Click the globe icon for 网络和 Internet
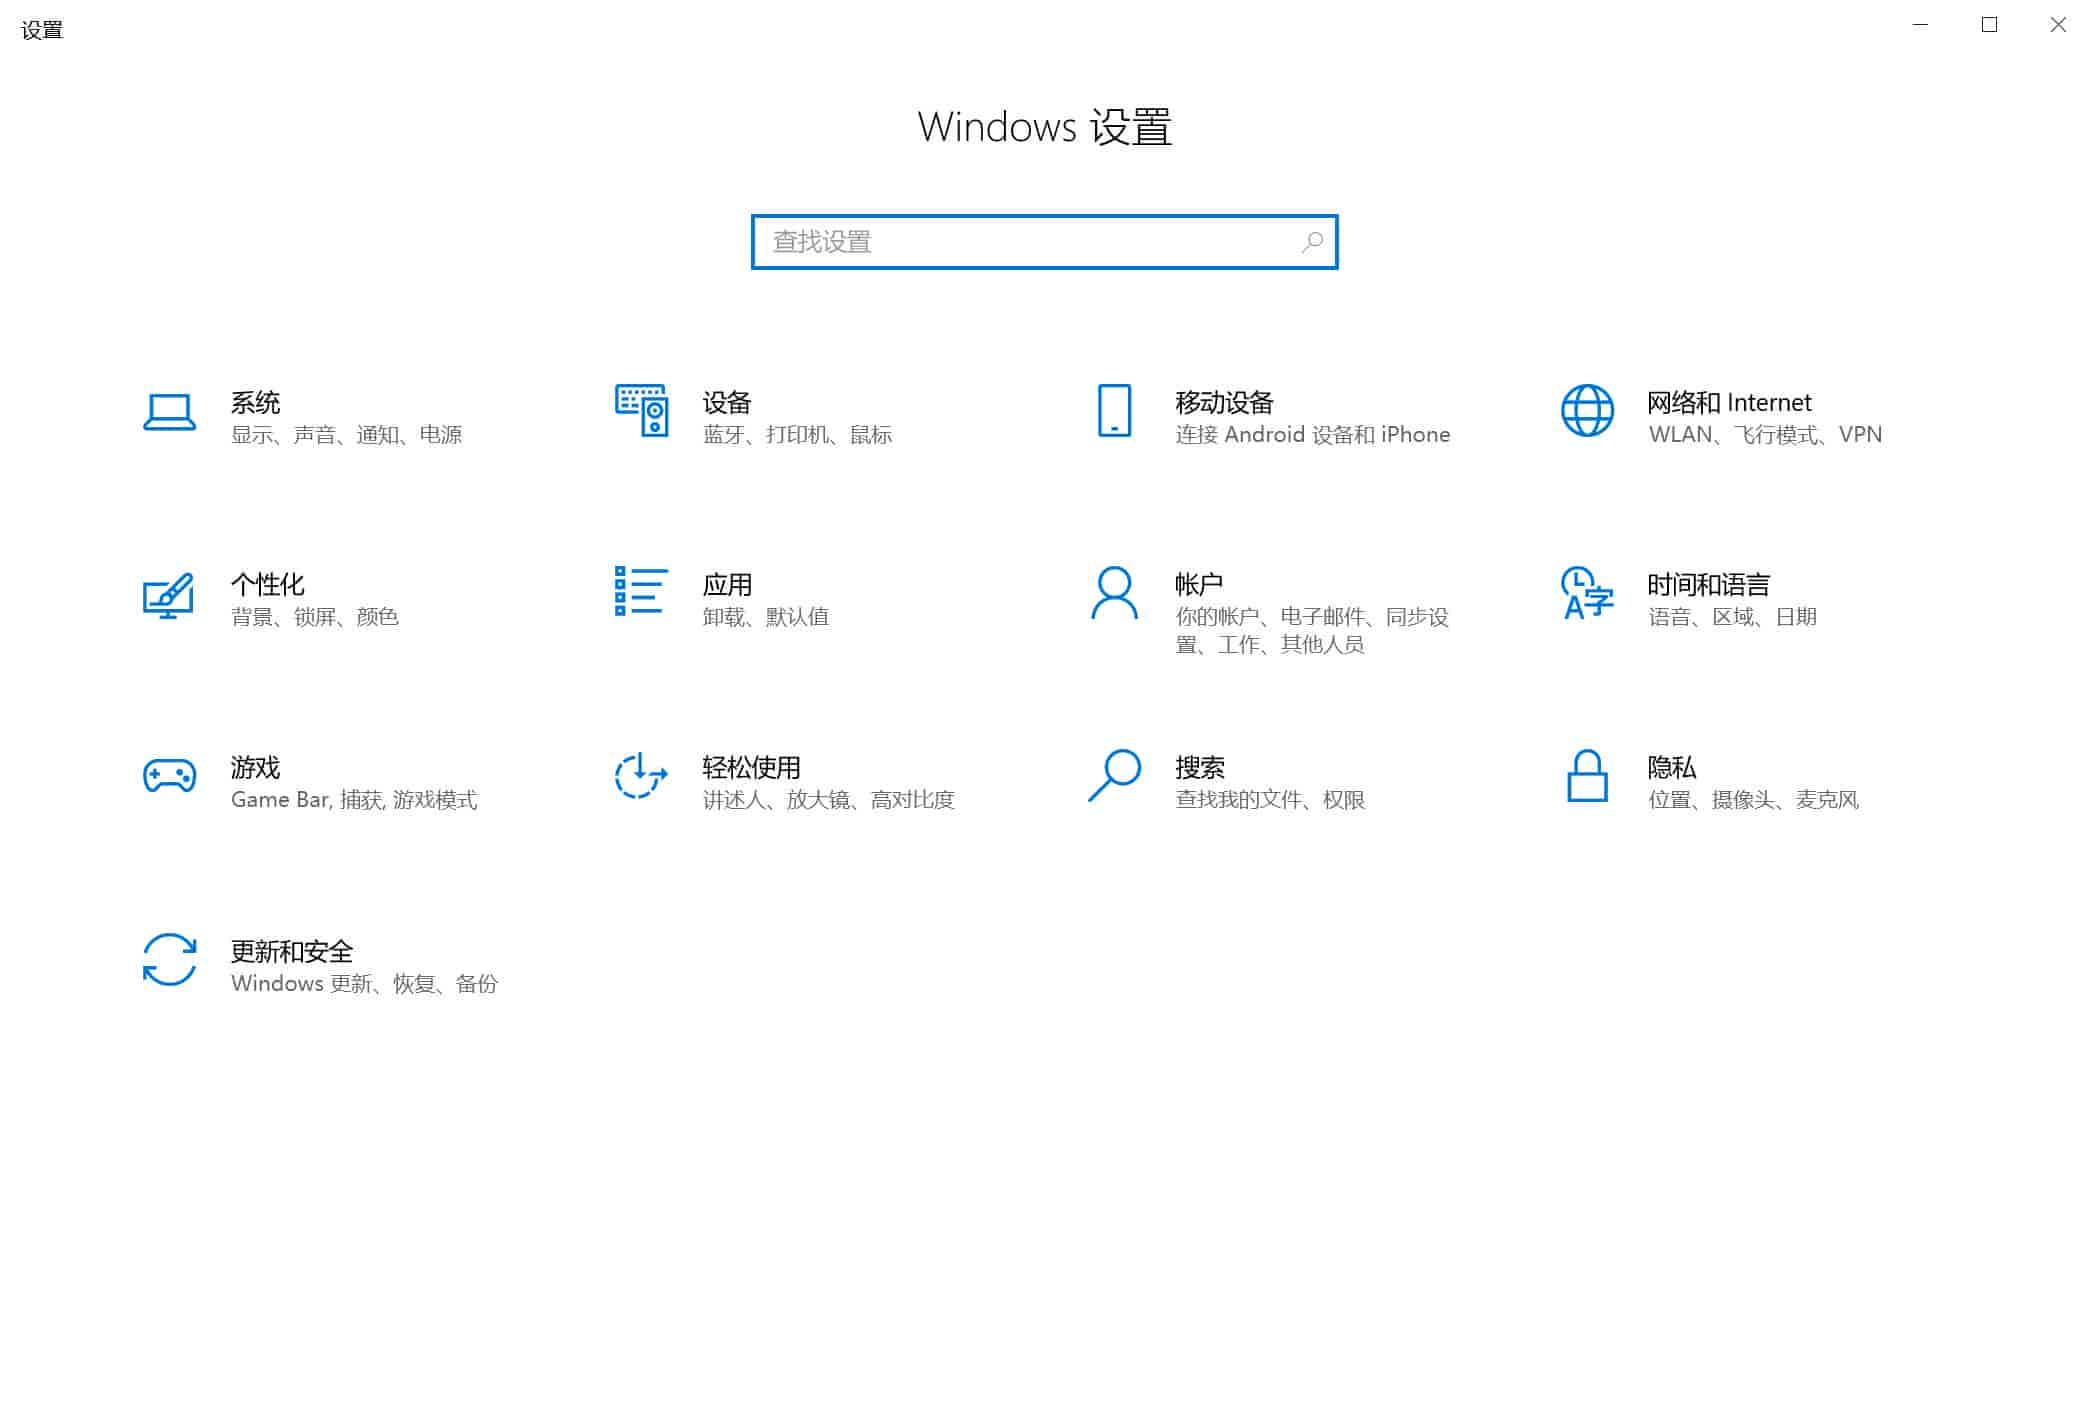Screen dimensions: 2081x1428 [1587, 410]
